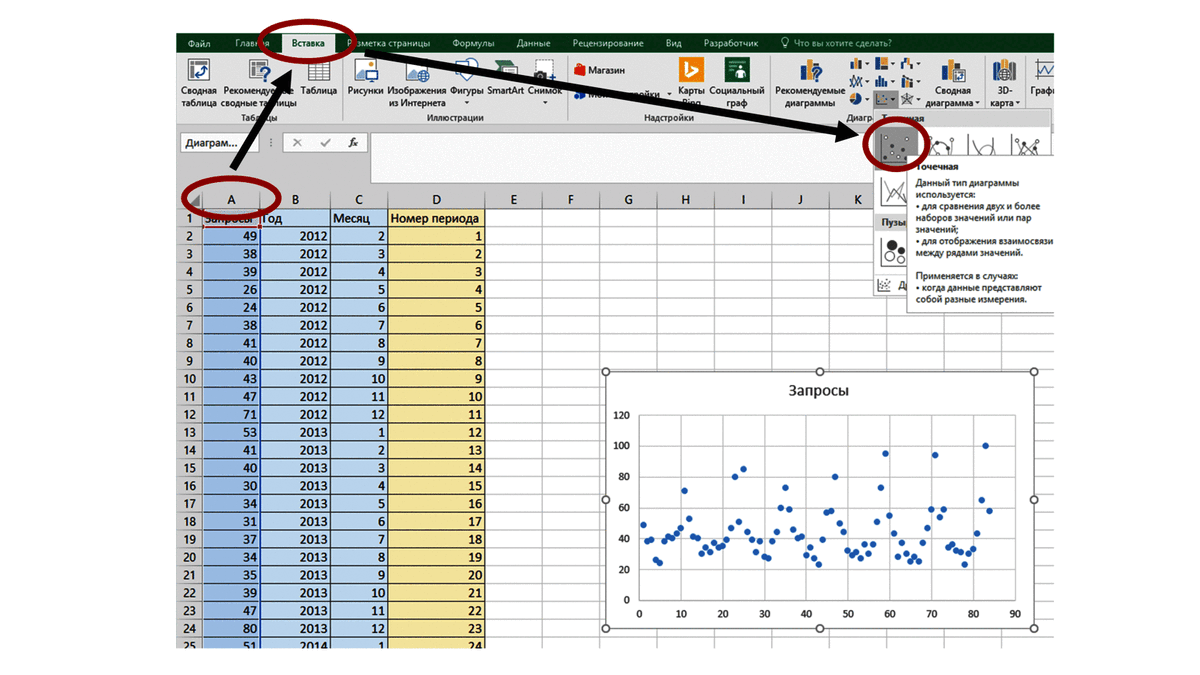Select column A header

click(231, 200)
